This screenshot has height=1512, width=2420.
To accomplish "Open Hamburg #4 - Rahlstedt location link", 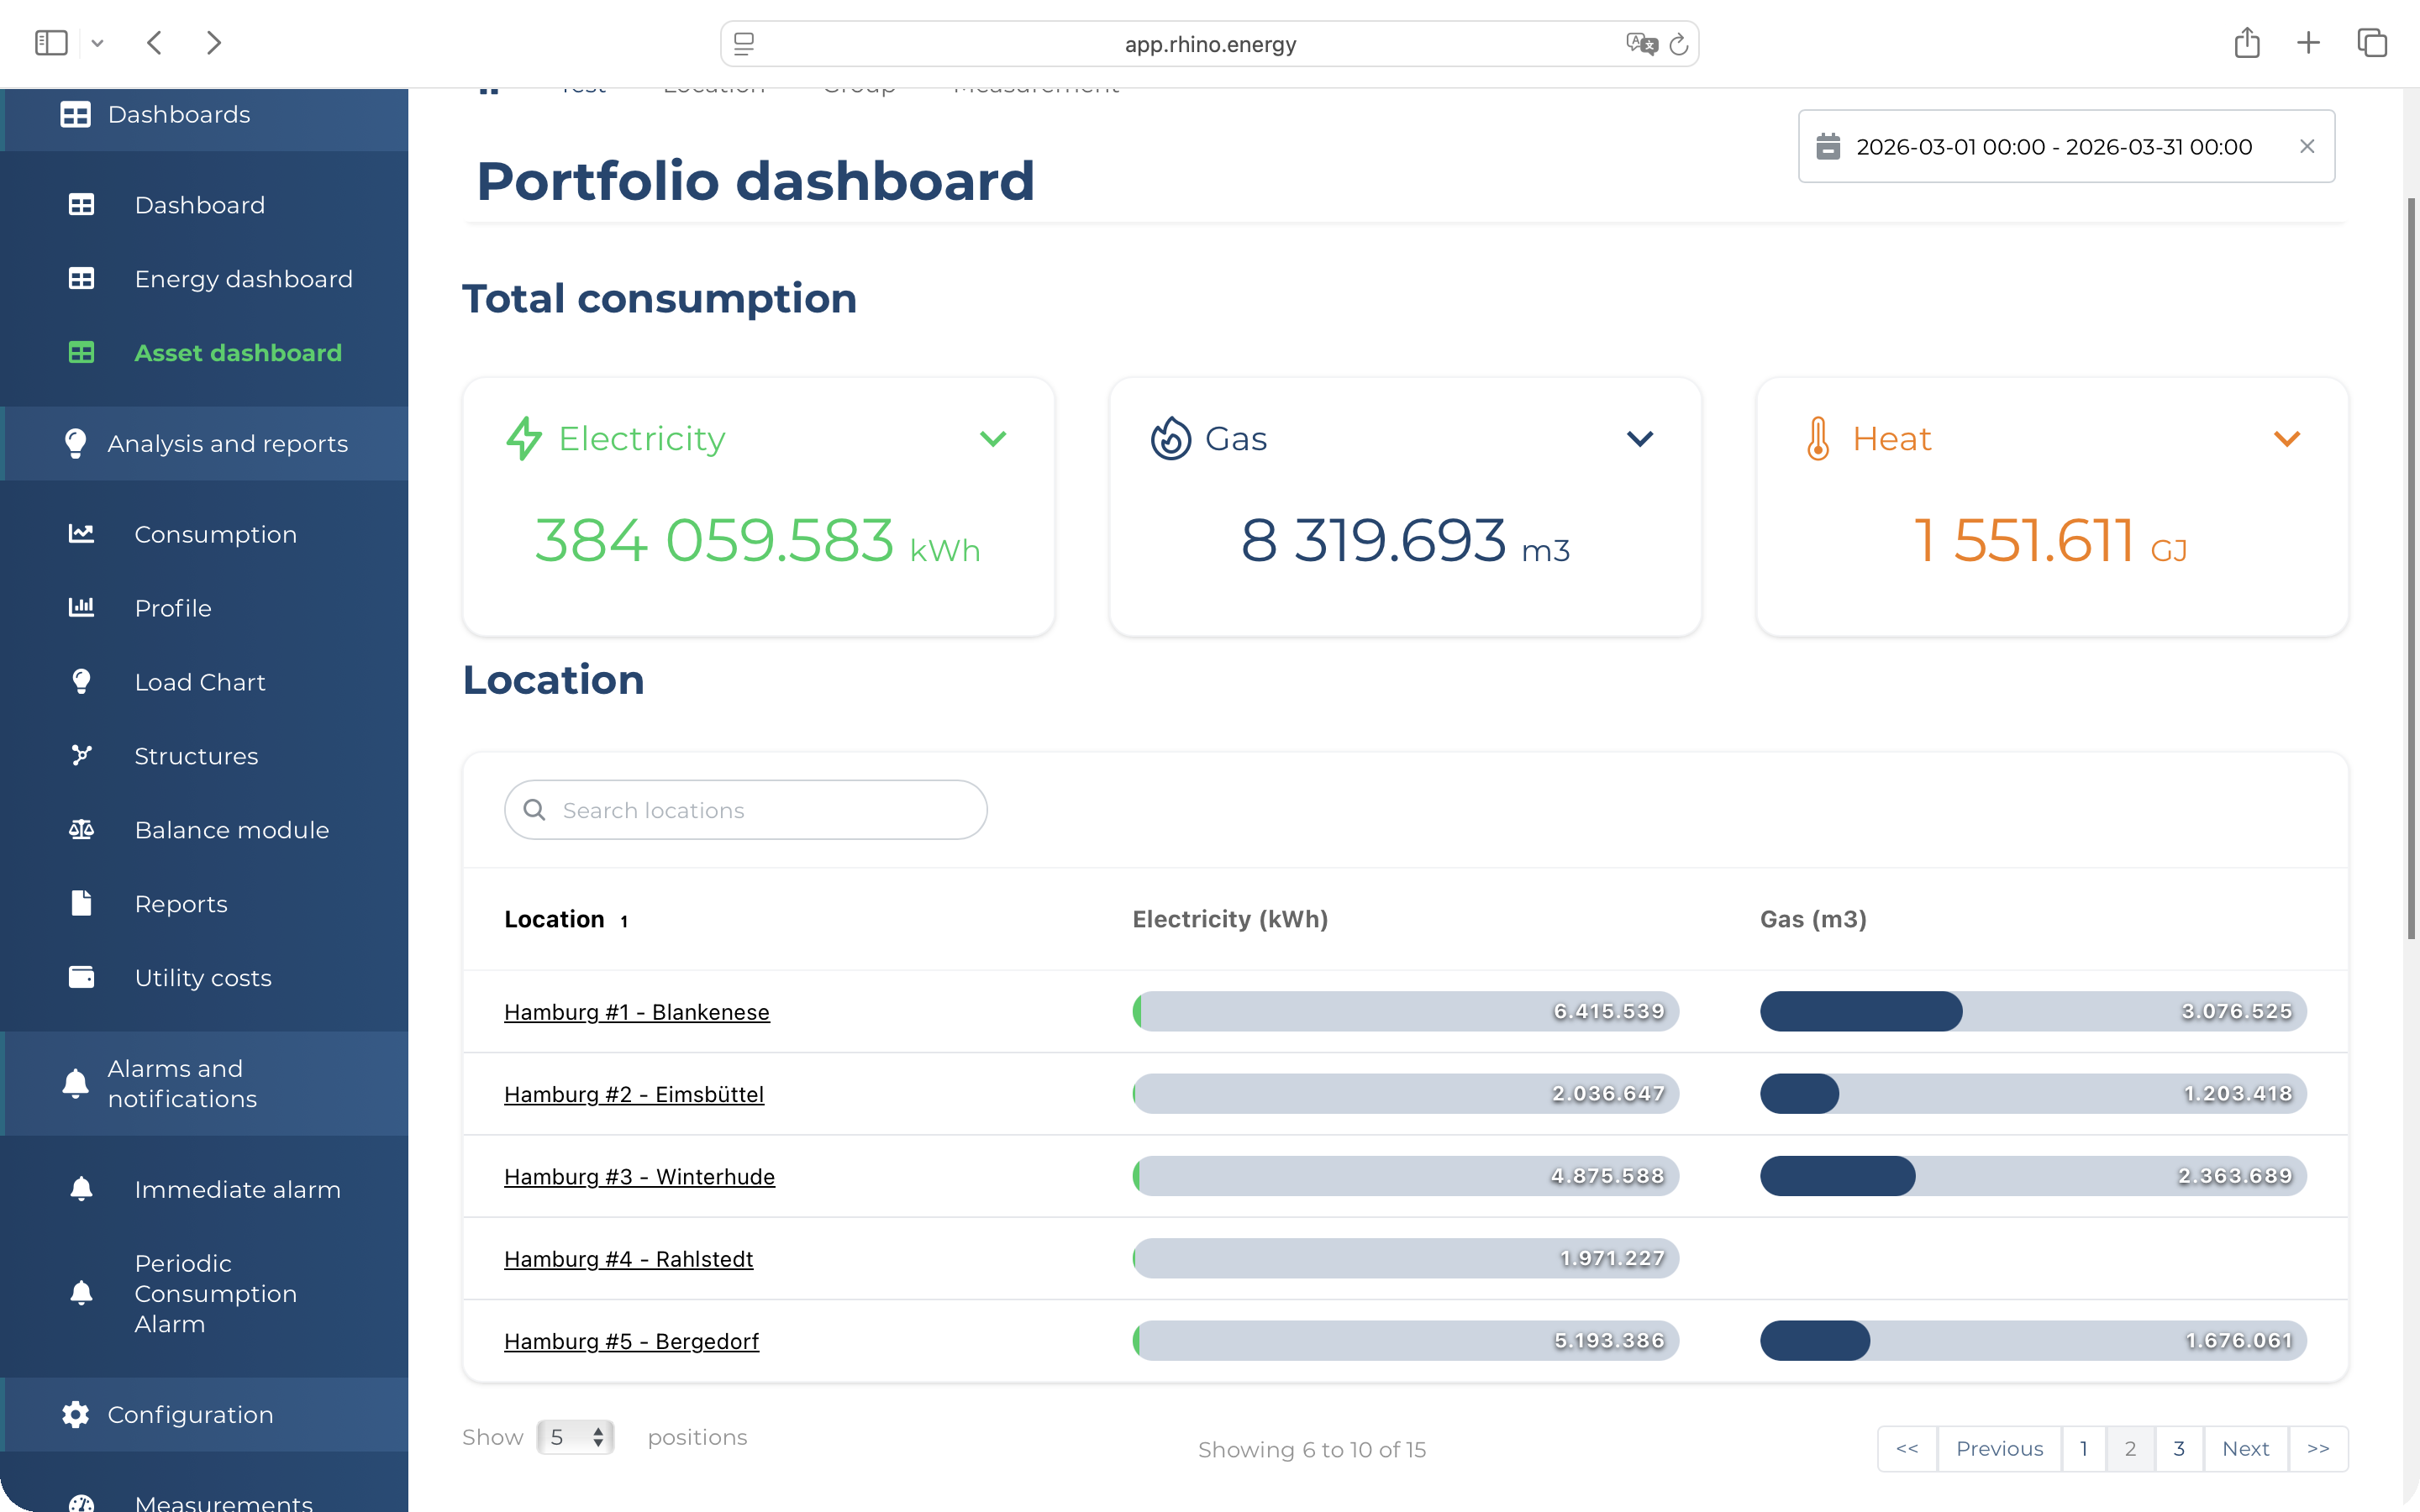I will tap(628, 1258).
